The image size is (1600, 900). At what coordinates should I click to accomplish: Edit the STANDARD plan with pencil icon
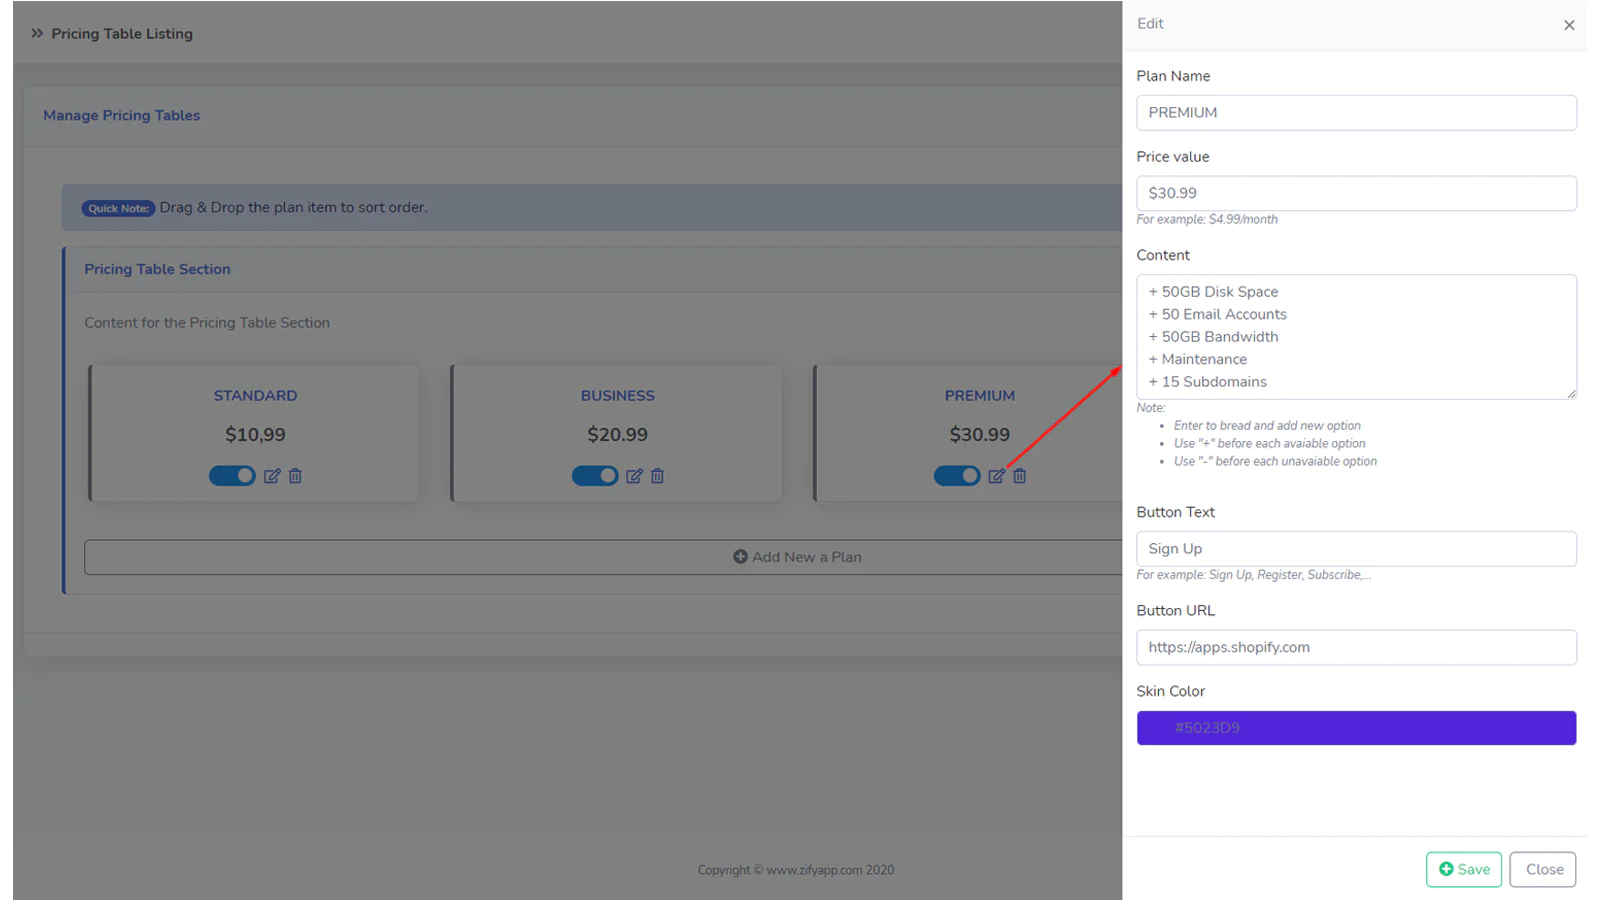click(x=272, y=476)
